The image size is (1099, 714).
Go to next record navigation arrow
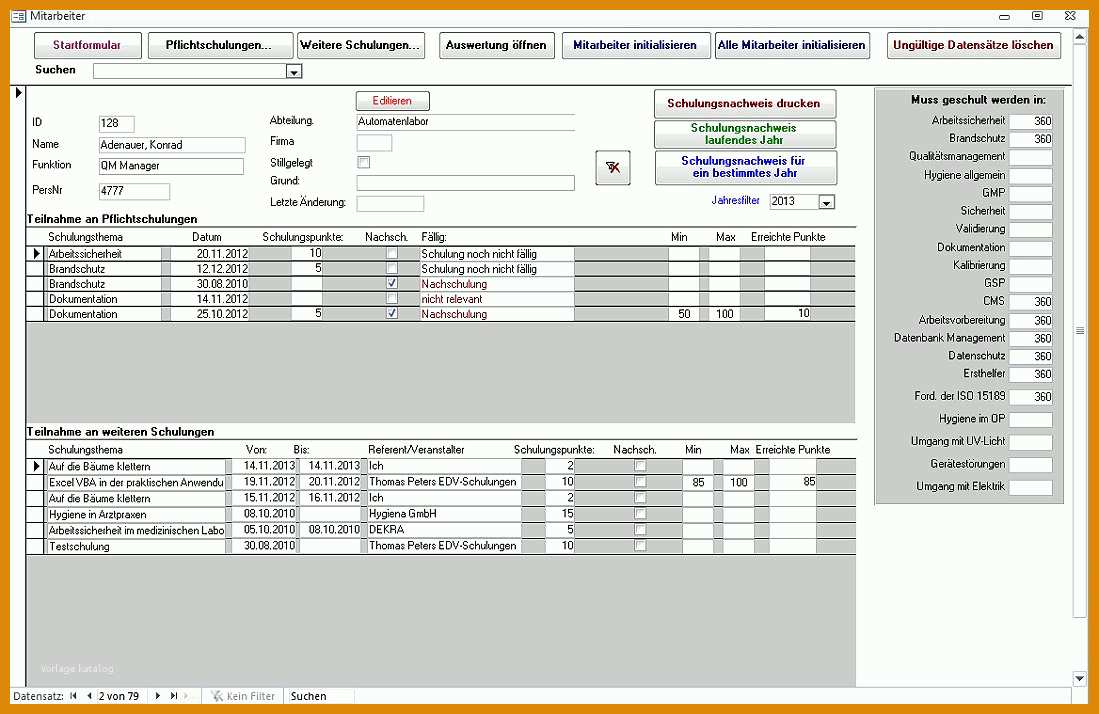(158, 696)
